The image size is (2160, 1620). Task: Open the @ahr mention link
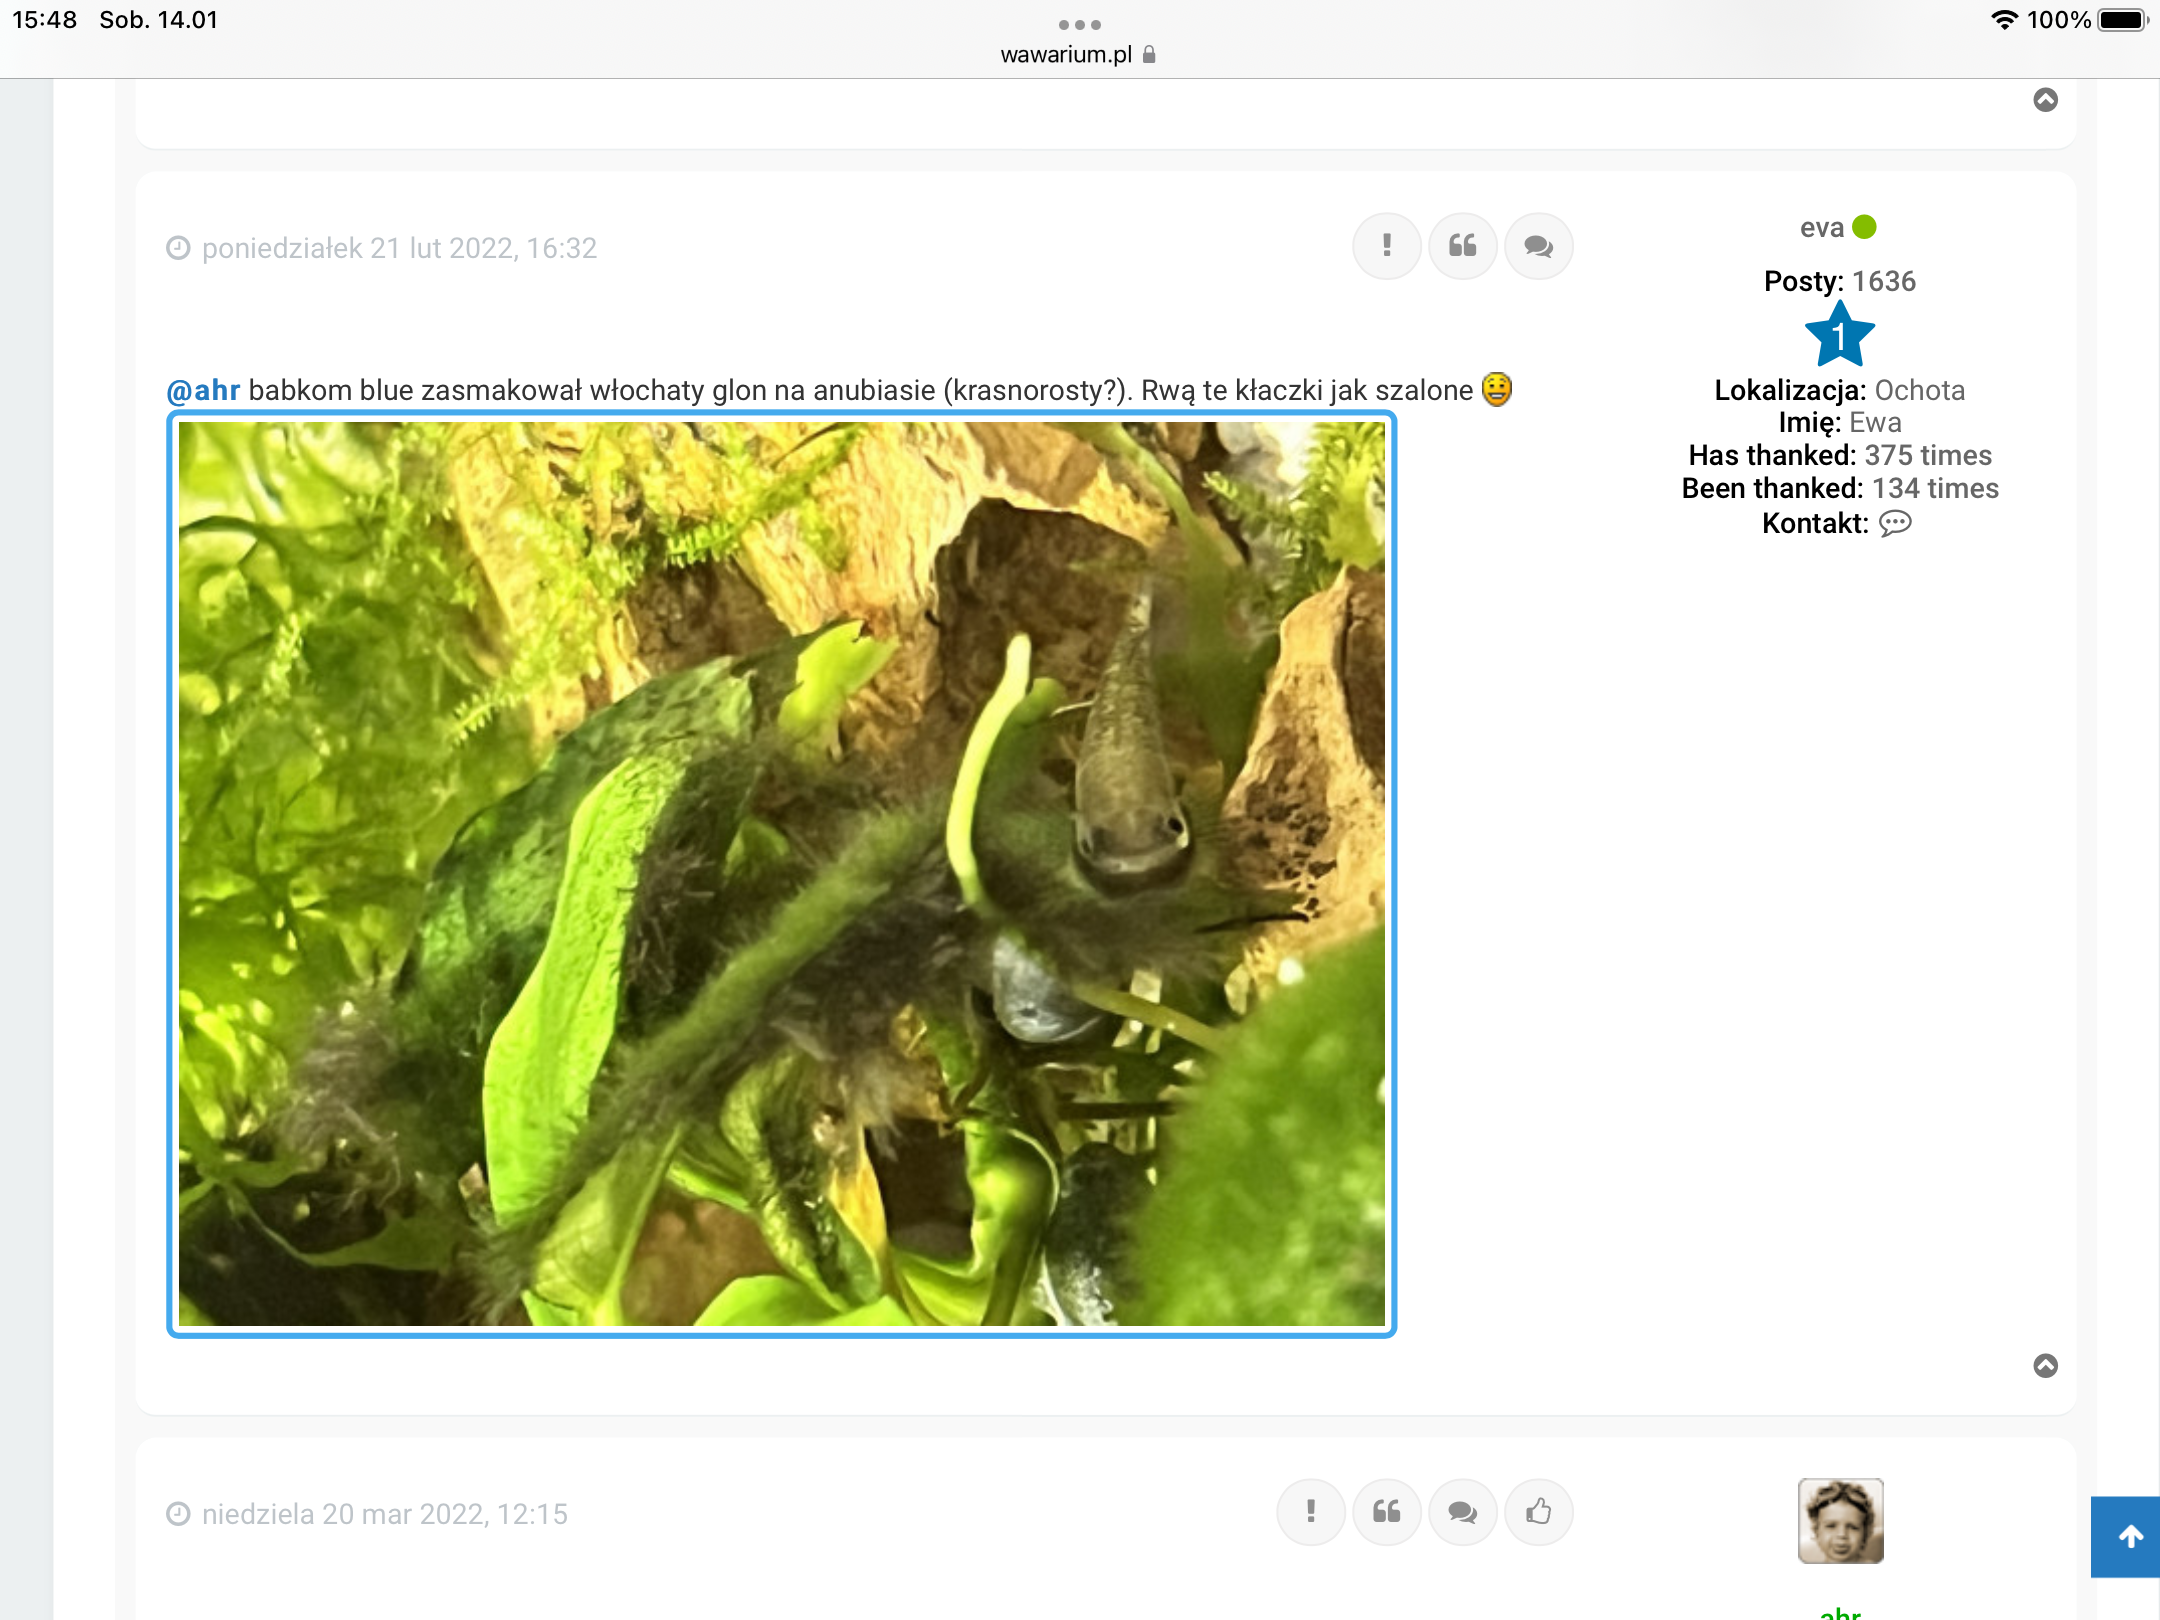tap(204, 390)
